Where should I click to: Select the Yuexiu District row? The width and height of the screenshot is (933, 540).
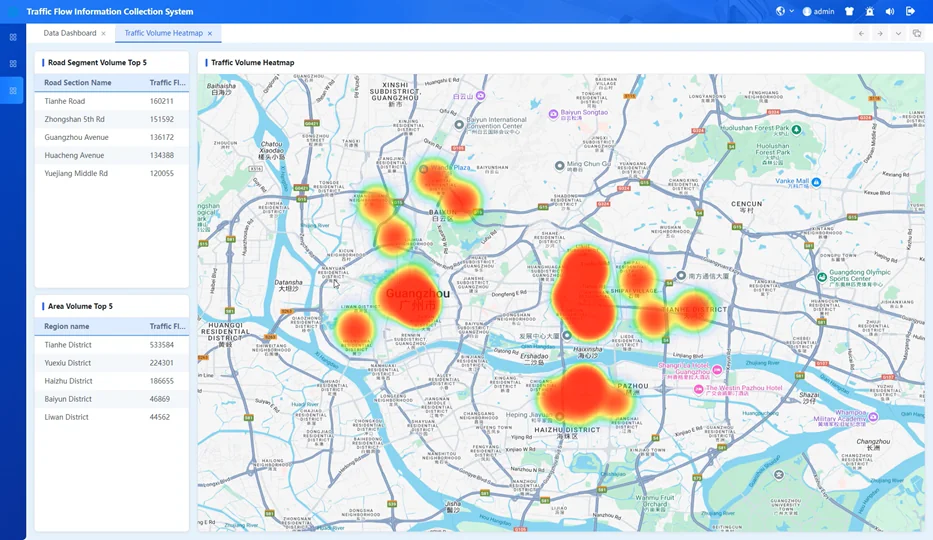point(112,363)
